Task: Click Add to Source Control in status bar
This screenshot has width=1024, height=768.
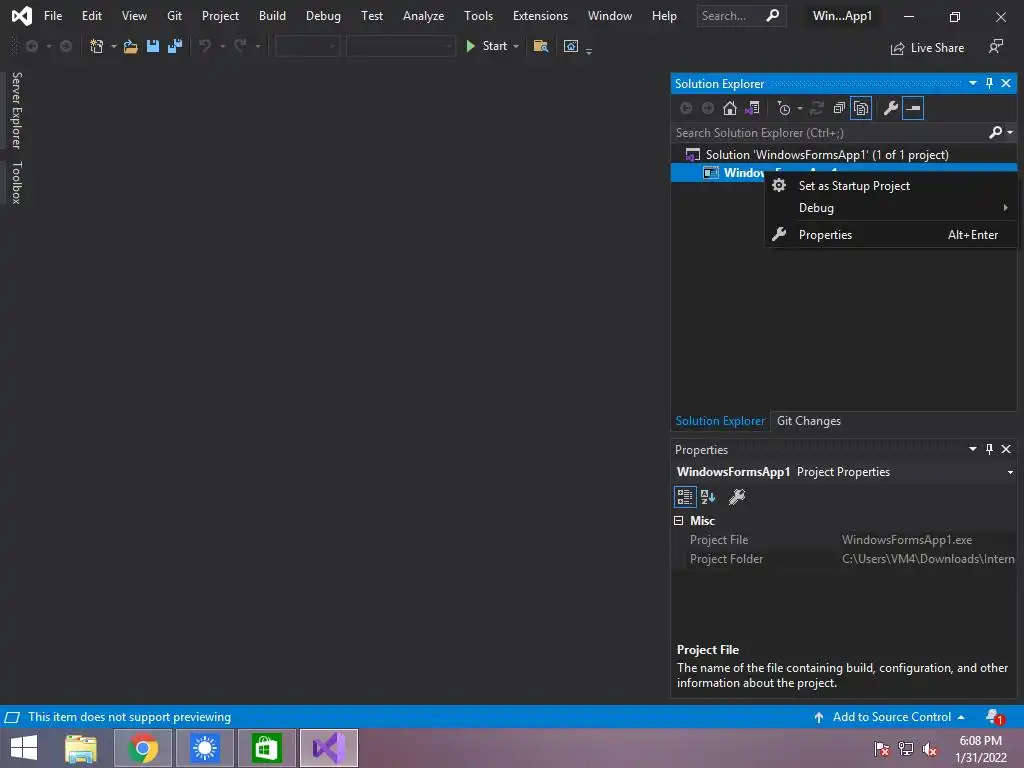Action: pos(891,717)
